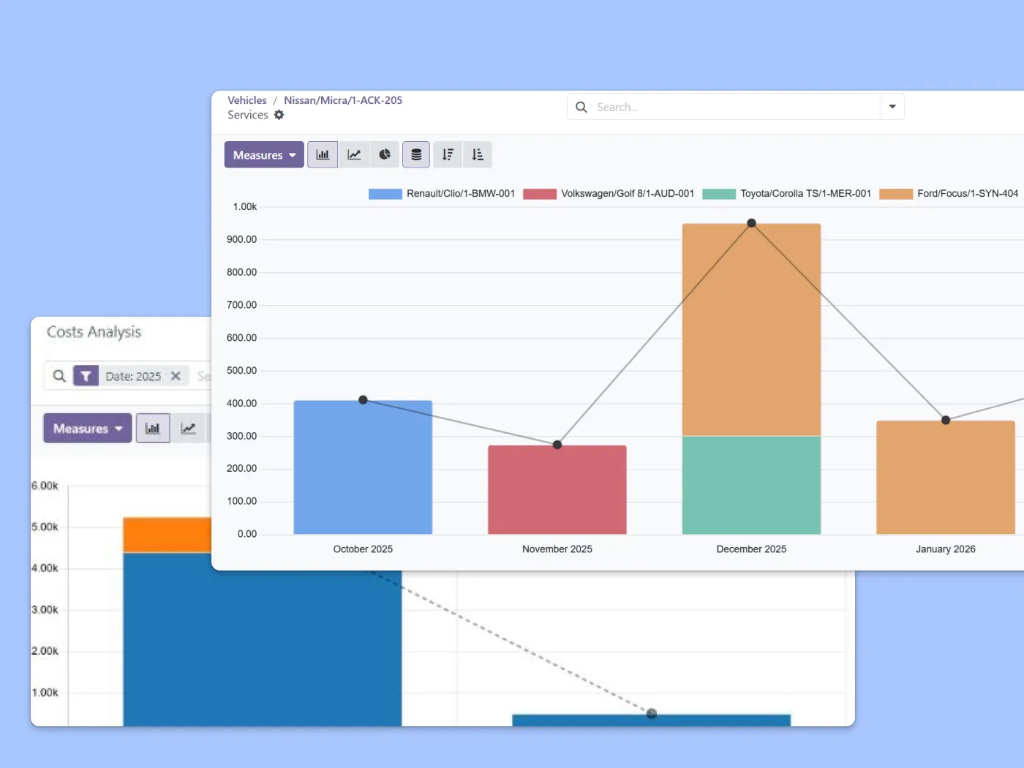
Task: Remove the Date: 2025 filter
Action: pyautogui.click(x=176, y=376)
